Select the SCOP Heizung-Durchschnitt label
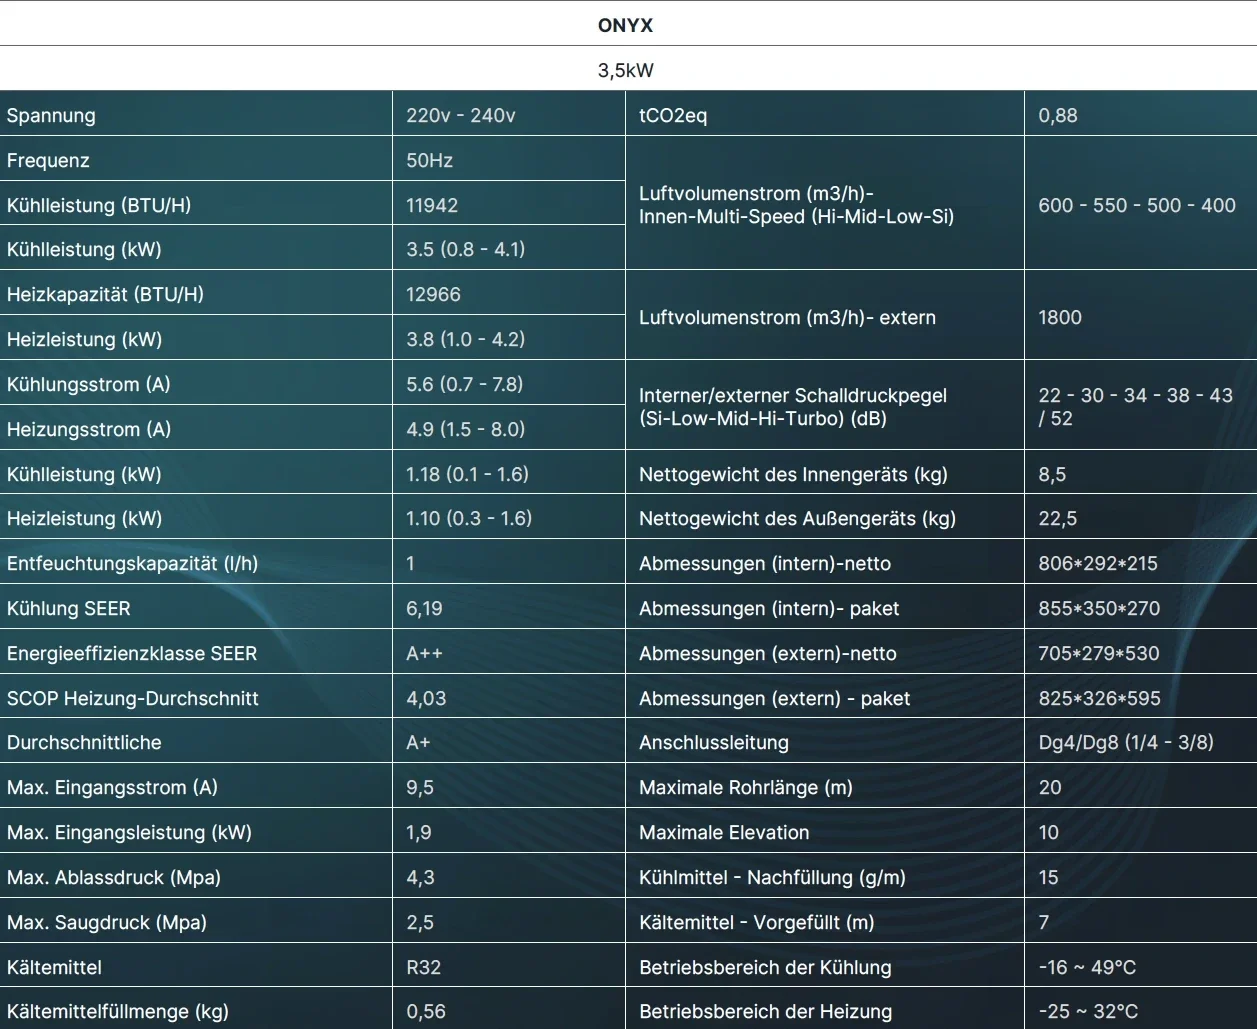 pyautogui.click(x=133, y=698)
